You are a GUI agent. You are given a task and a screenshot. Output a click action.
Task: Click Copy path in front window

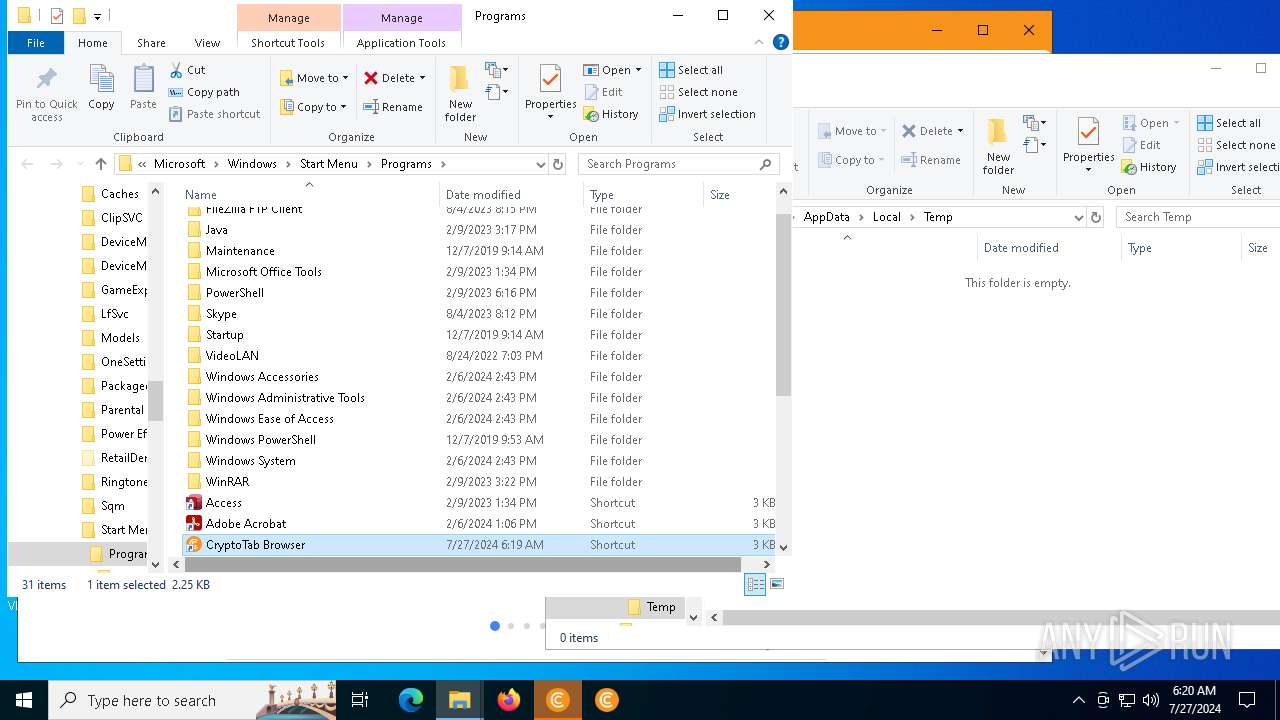coord(204,92)
